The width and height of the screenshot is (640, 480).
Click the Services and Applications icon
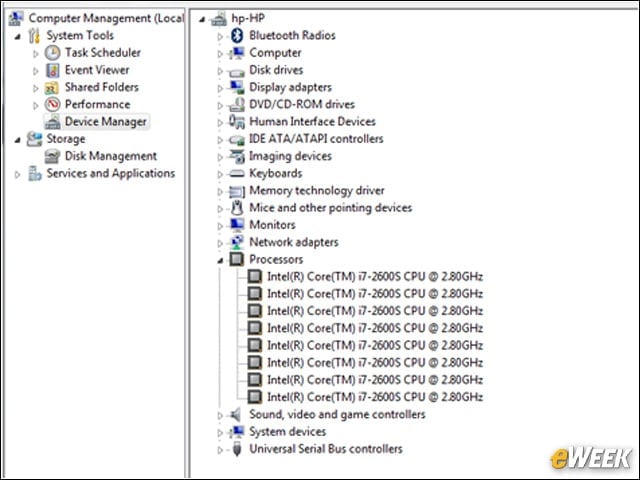34,173
